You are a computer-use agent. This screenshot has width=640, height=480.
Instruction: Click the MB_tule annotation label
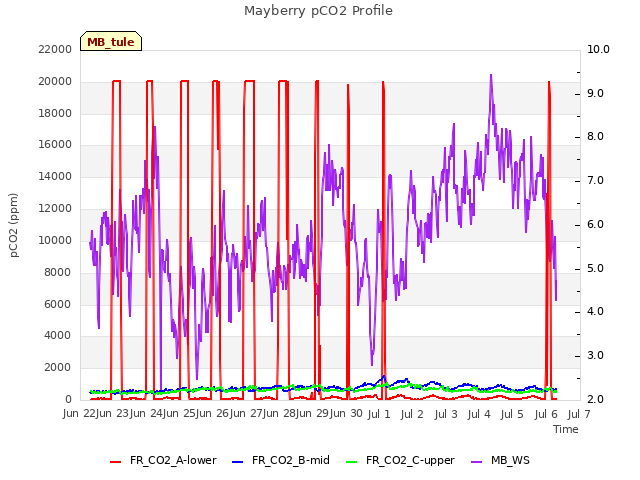click(x=111, y=42)
